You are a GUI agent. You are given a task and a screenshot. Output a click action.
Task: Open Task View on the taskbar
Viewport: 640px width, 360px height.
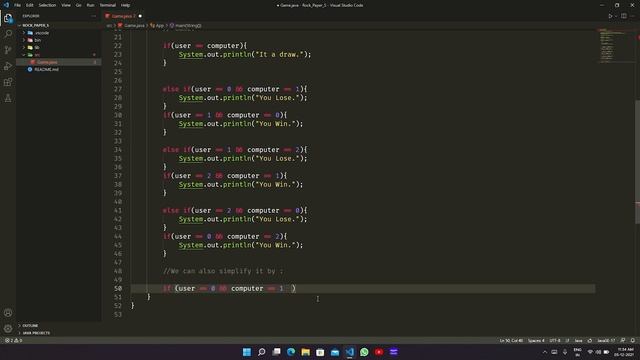[276, 352]
